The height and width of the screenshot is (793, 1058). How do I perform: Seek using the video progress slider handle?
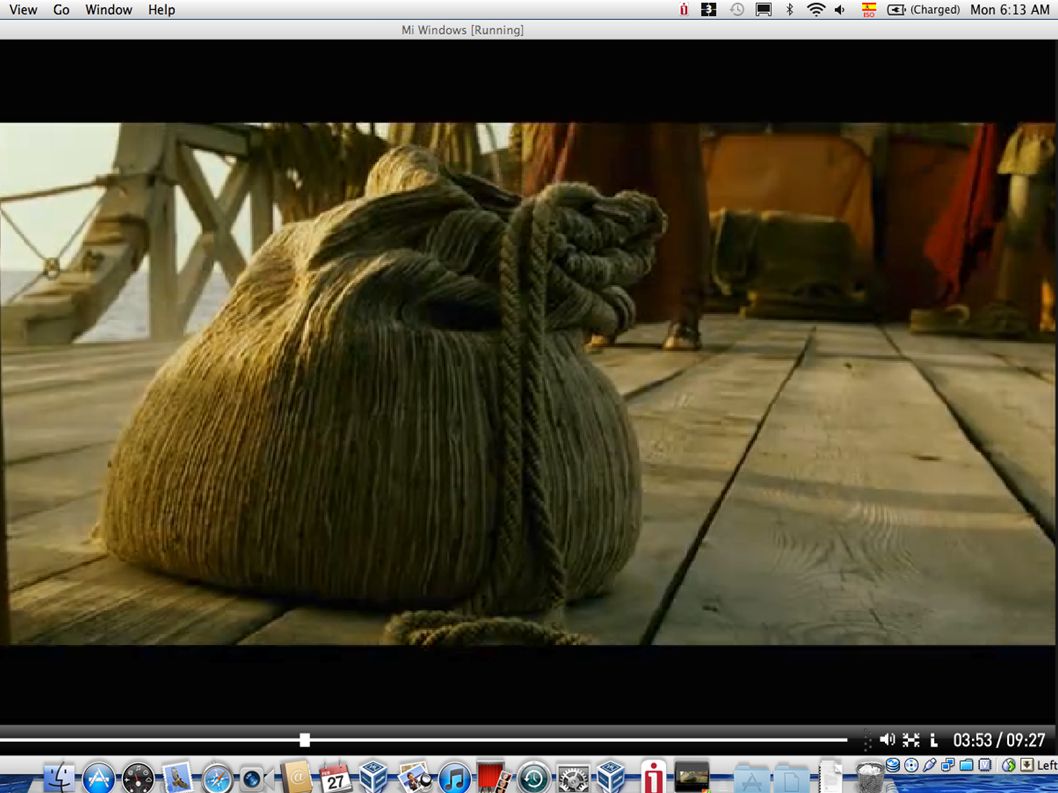(x=305, y=740)
